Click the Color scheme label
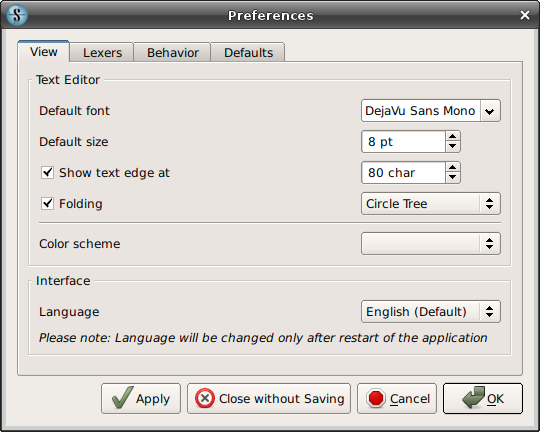This screenshot has width=540, height=432. click(80, 244)
